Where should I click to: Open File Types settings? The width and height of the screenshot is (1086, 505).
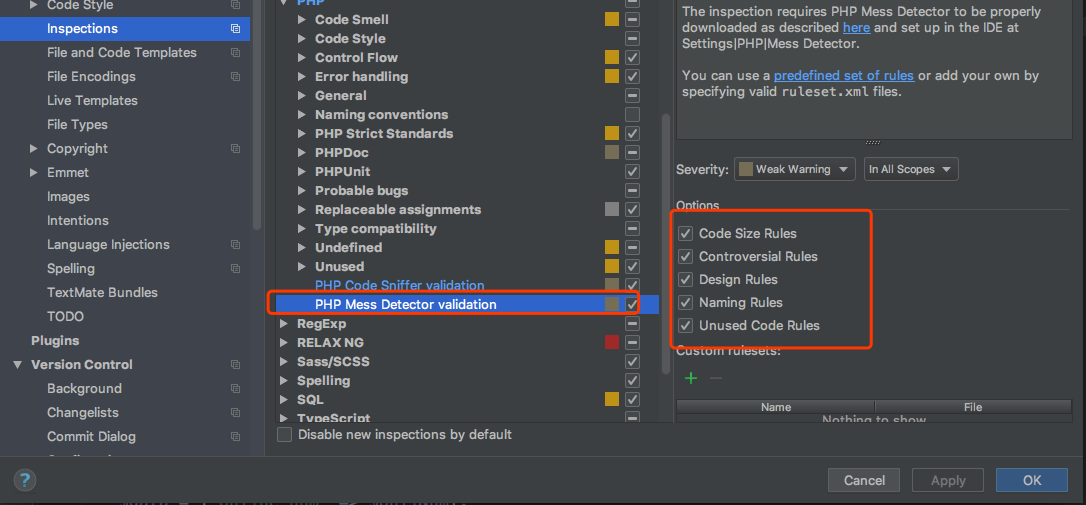(77, 125)
